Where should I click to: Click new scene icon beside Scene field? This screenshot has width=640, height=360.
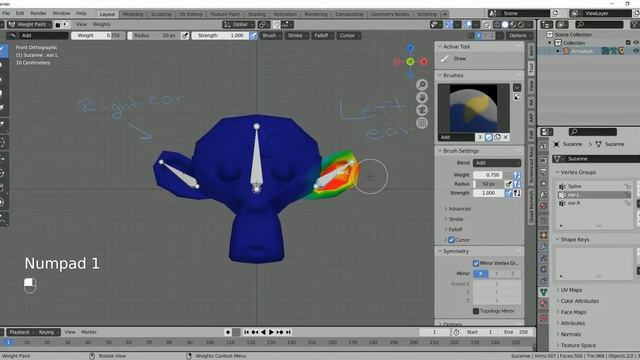click(x=555, y=13)
